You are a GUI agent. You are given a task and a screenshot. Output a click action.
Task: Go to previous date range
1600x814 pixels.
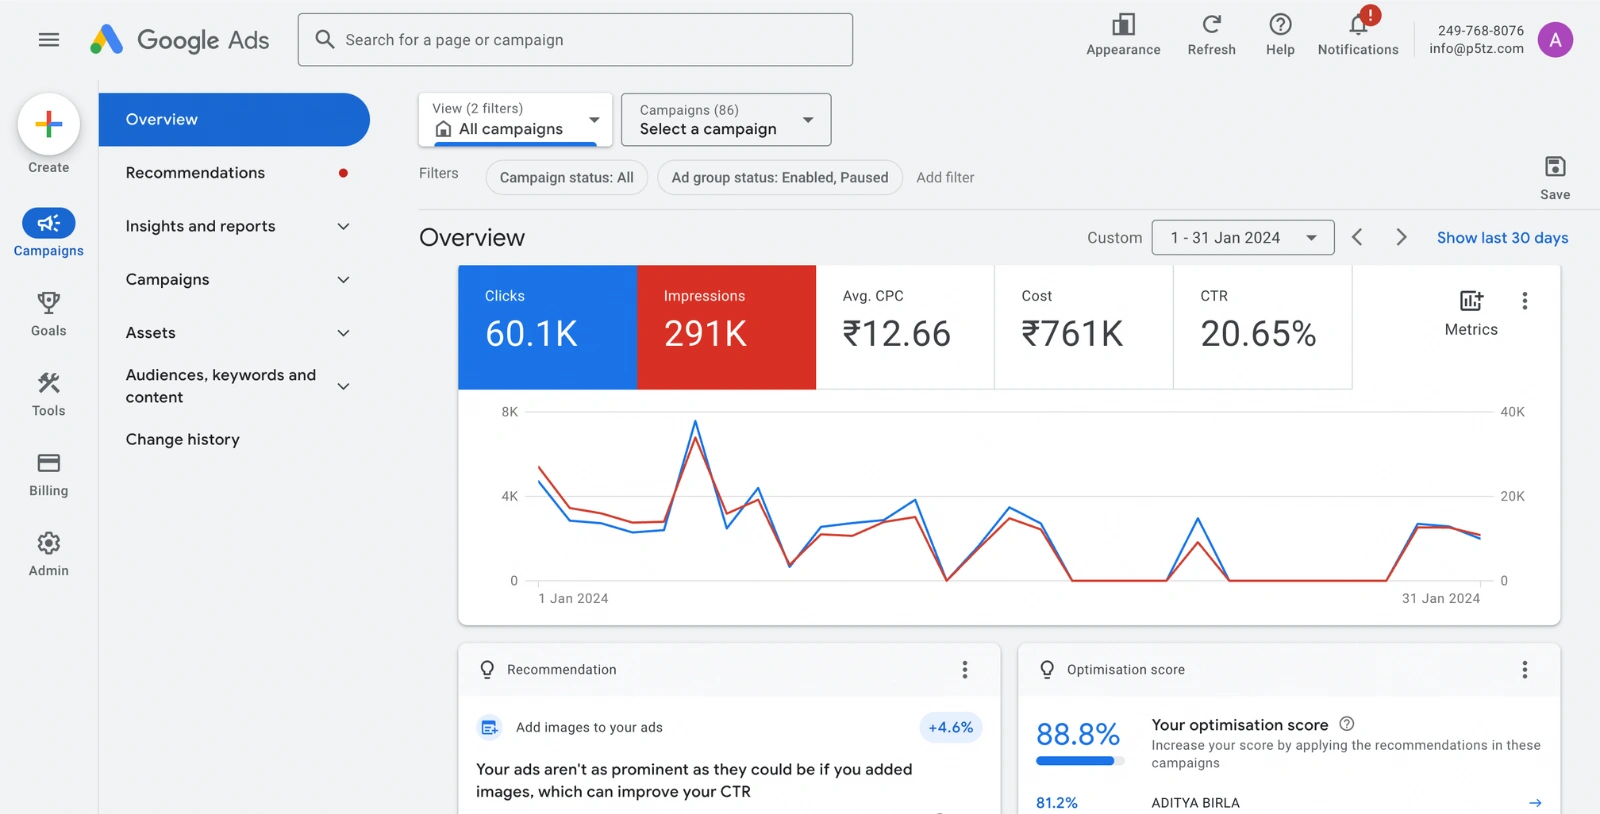1357,237
